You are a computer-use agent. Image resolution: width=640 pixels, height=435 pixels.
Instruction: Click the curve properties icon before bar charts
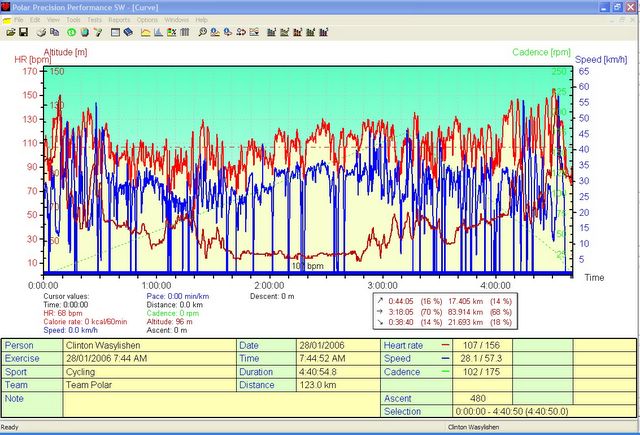coord(254,32)
